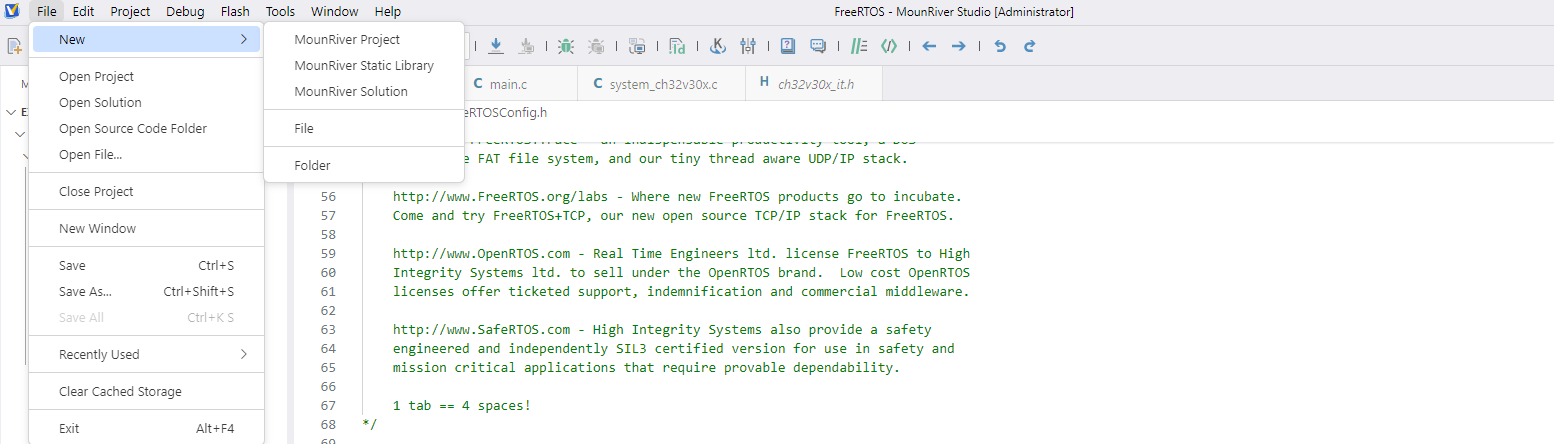1554x444 pixels.
Task: Navigate back with left arrow icon
Action: tap(929, 46)
